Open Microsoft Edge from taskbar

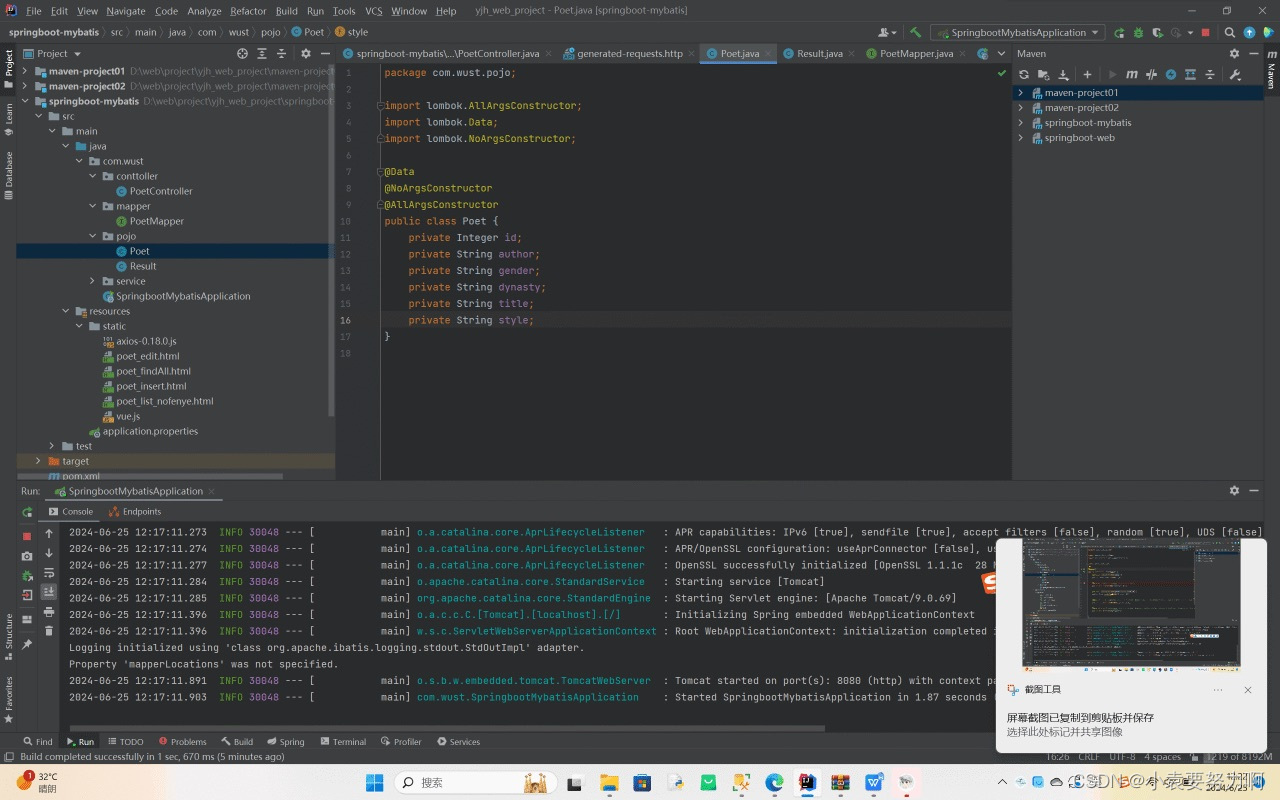pos(775,782)
